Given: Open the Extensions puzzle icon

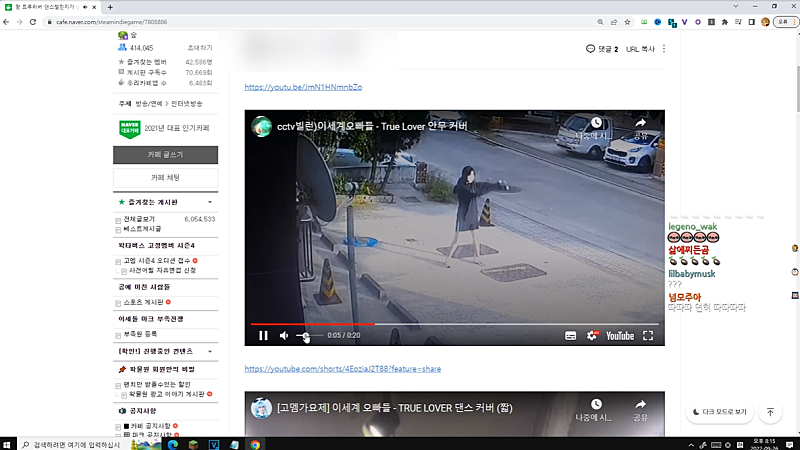Looking at the screenshot, I should [x=724, y=22].
